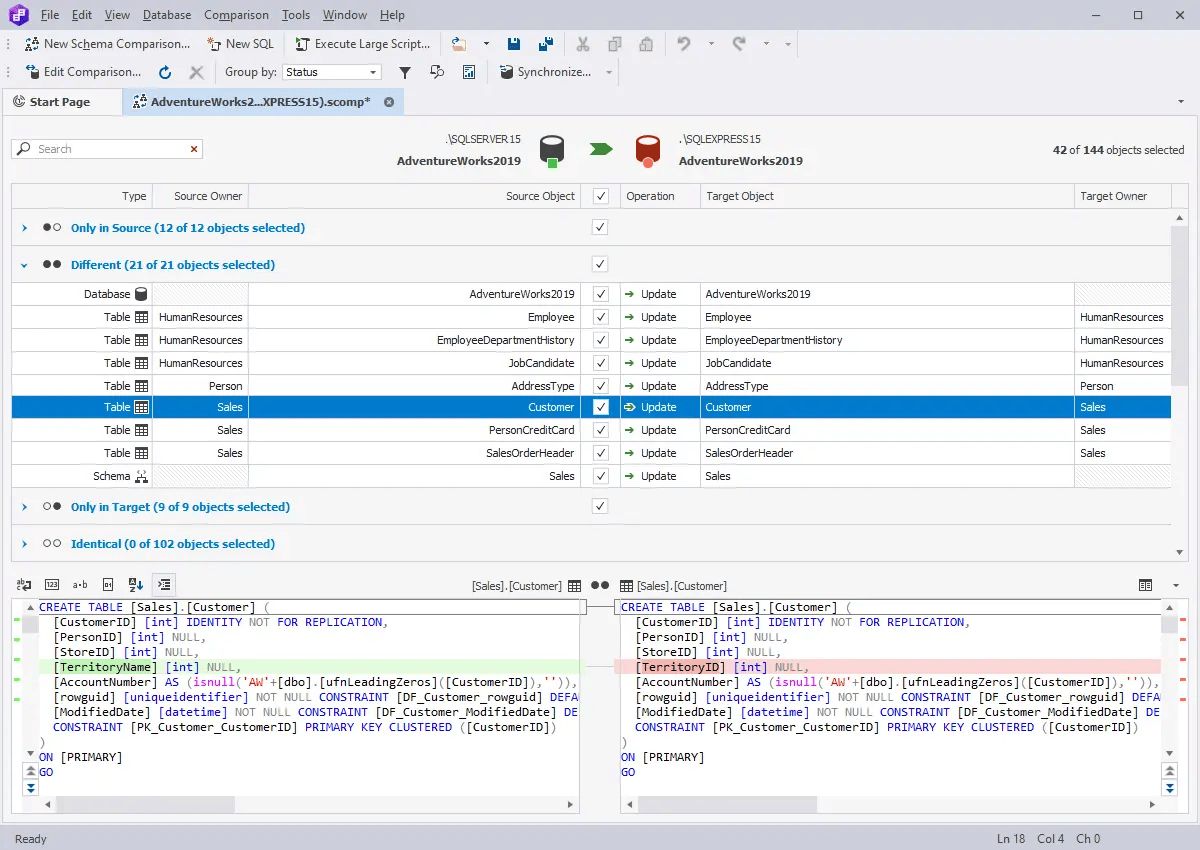Toggle word wrap in the diff editor

[23, 584]
